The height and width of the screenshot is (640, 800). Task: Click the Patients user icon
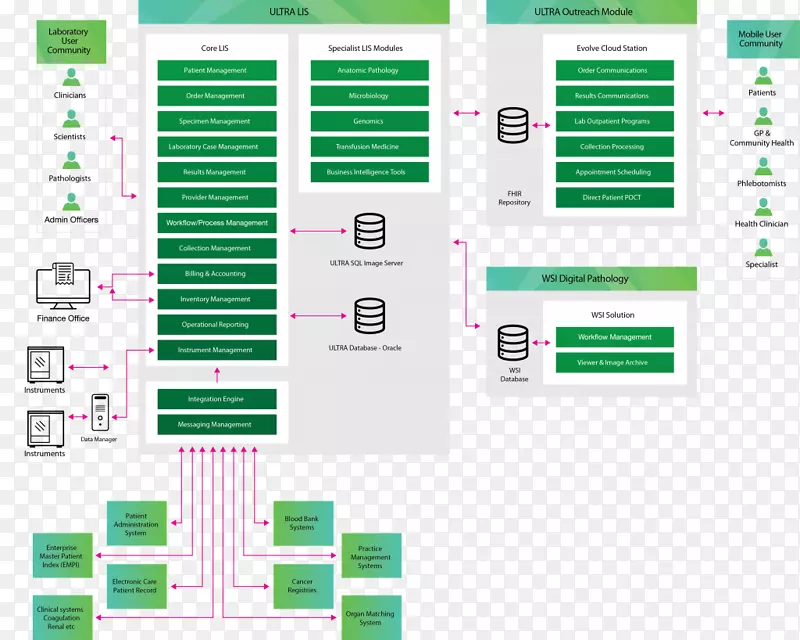[763, 76]
